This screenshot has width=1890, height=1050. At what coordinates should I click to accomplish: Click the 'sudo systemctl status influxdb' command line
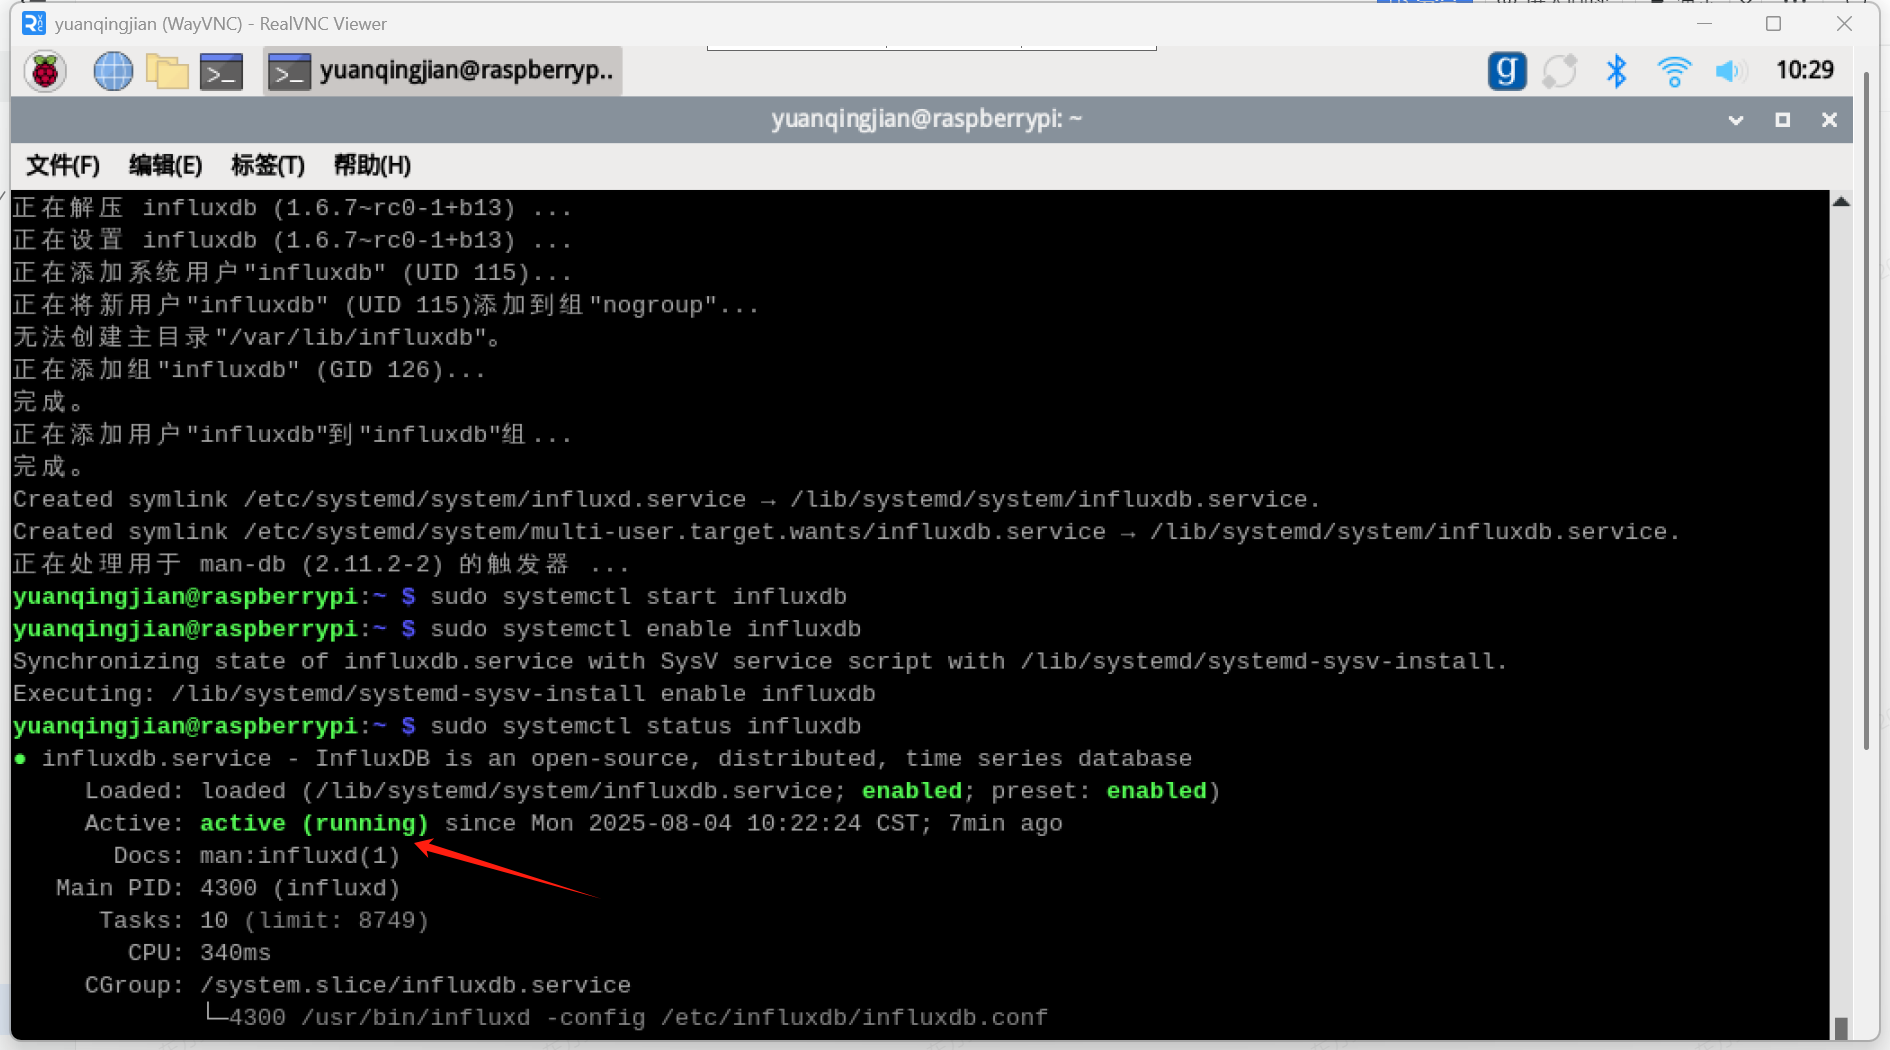(x=645, y=726)
